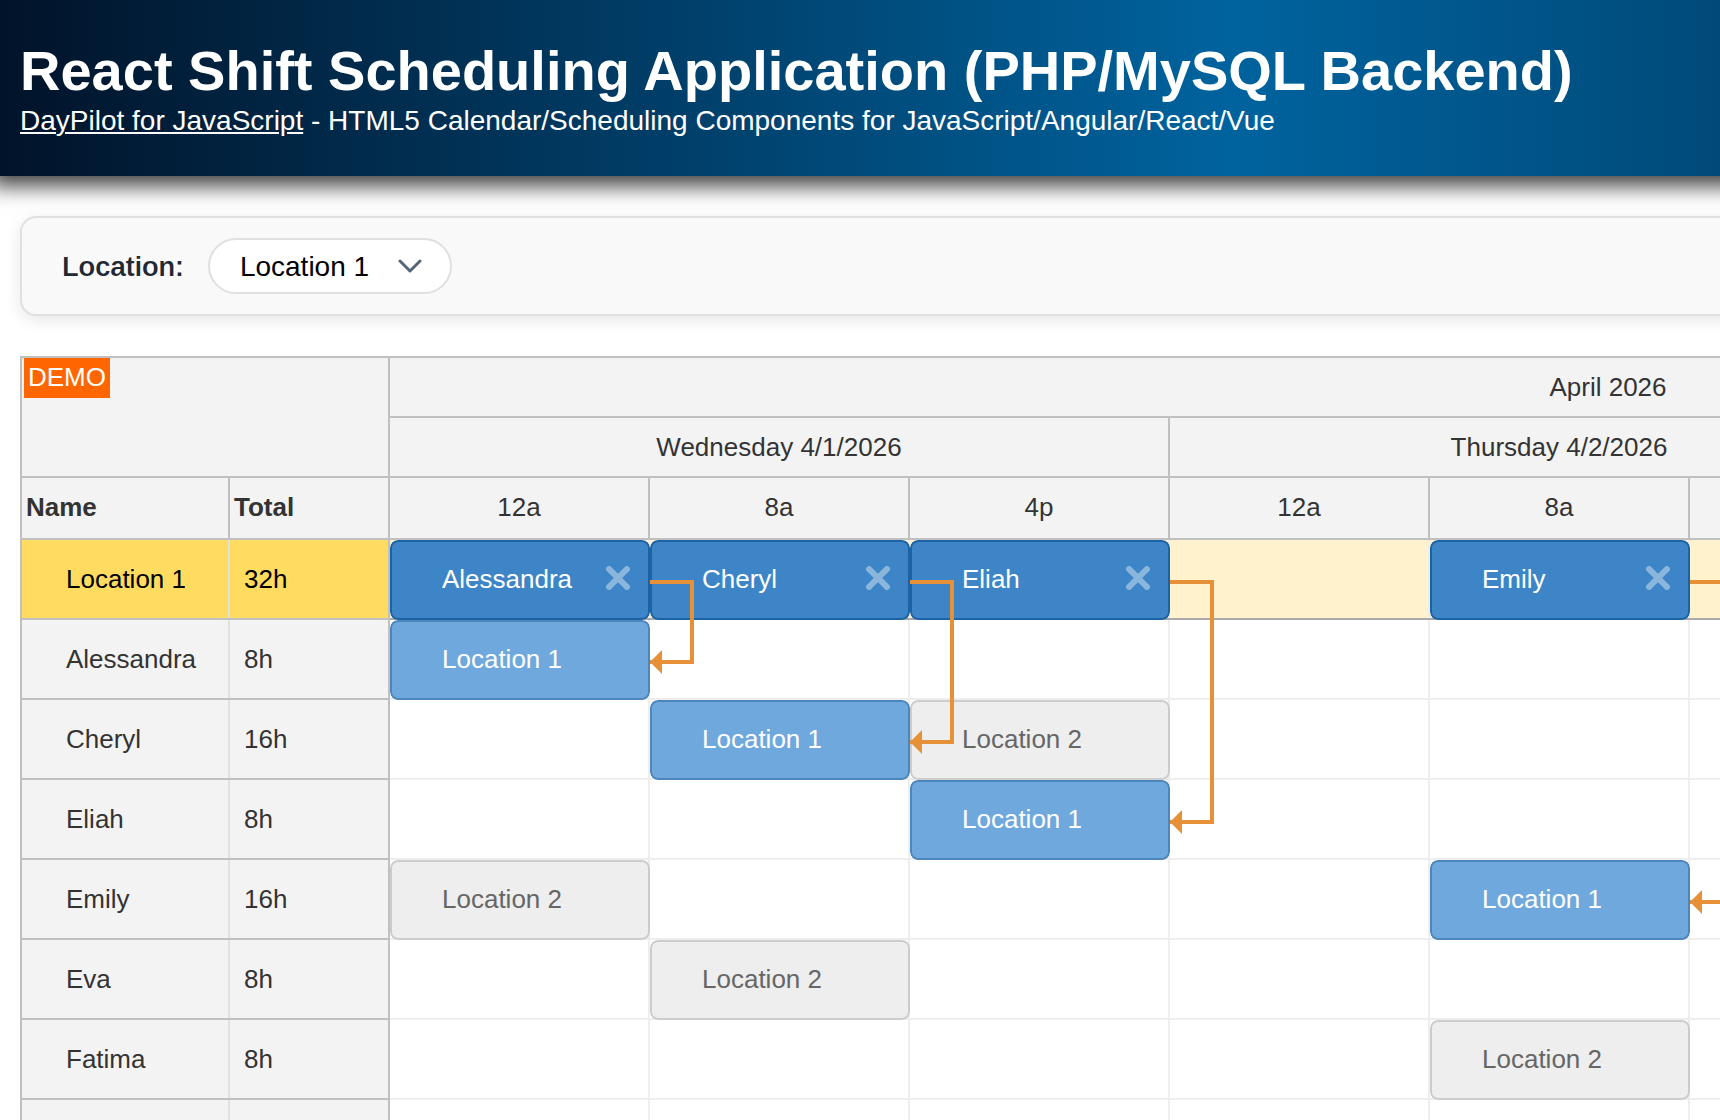Screen dimensions: 1720x1120
Task: Open the DayPilot for JavaScript link
Action: click(x=161, y=121)
